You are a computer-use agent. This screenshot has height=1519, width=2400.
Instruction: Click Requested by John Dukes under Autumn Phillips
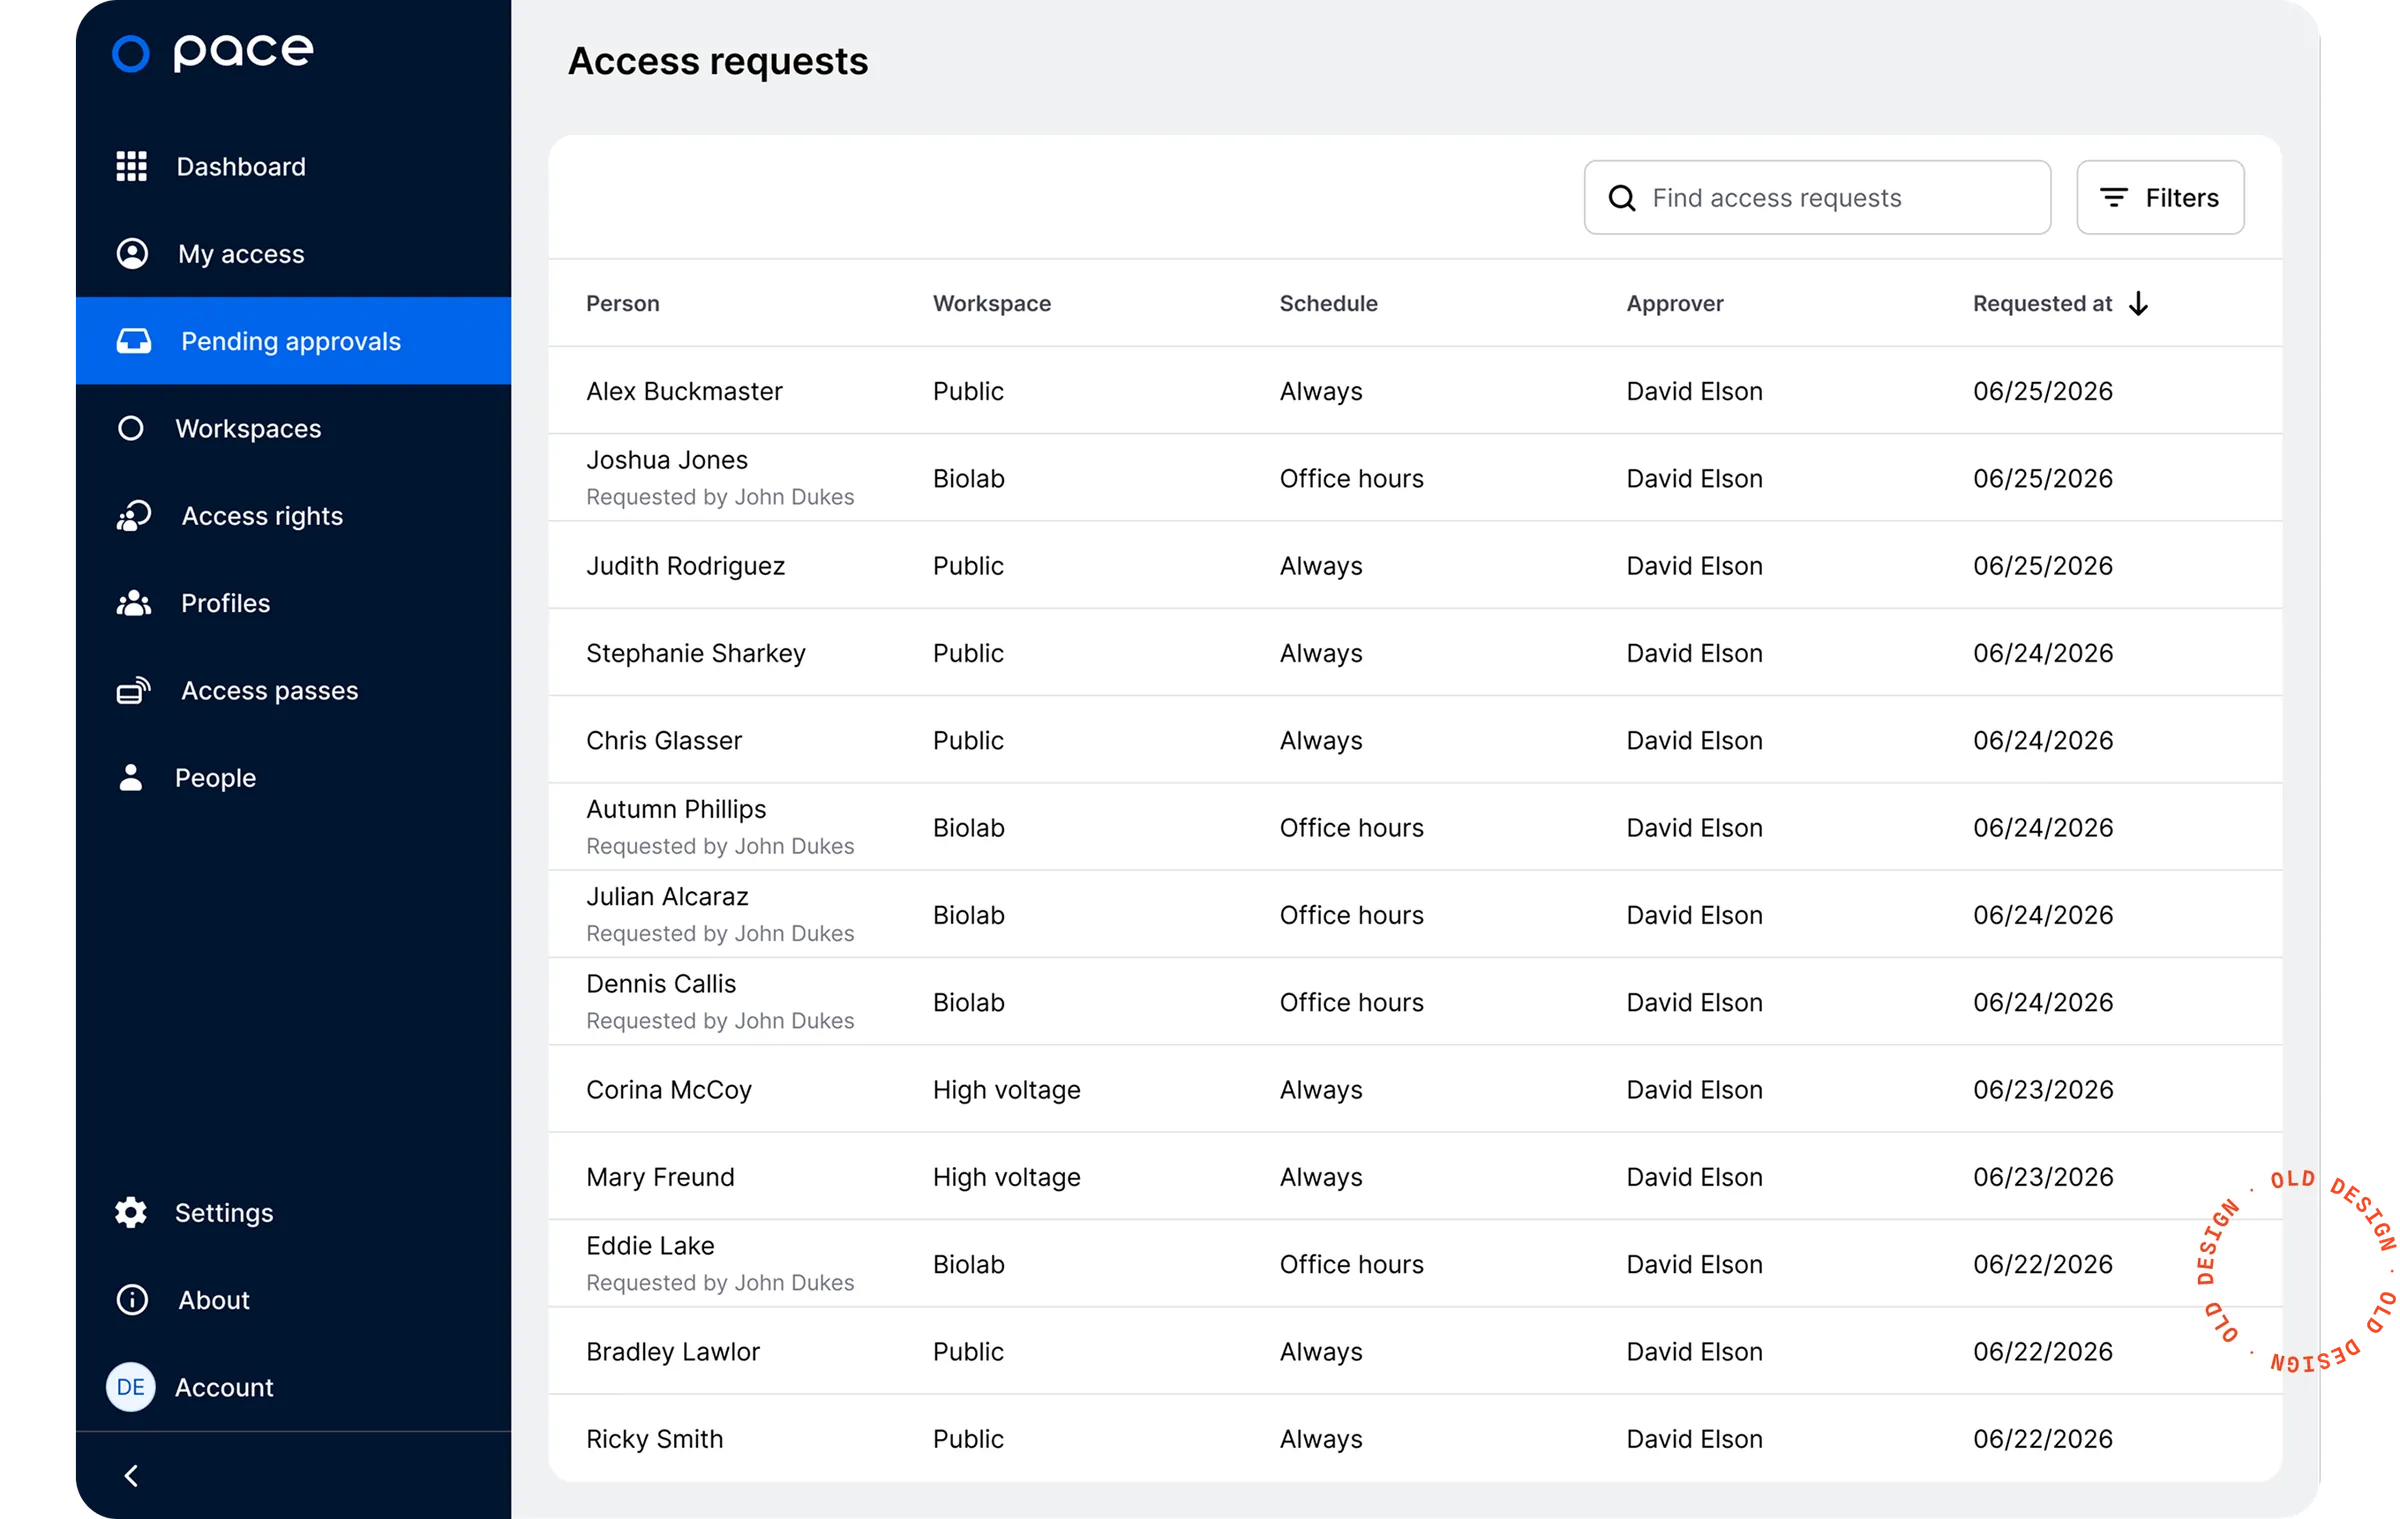tap(720, 846)
